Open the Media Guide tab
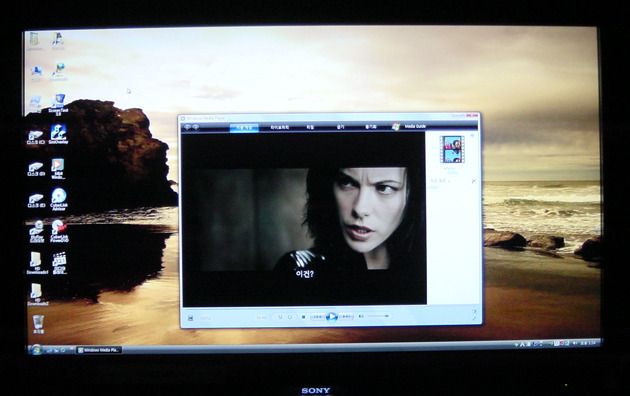This screenshot has width=630, height=396. tap(409, 127)
